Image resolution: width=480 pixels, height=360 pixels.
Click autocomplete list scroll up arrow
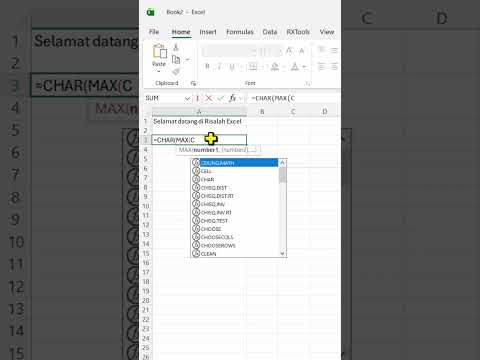[x=282, y=163]
